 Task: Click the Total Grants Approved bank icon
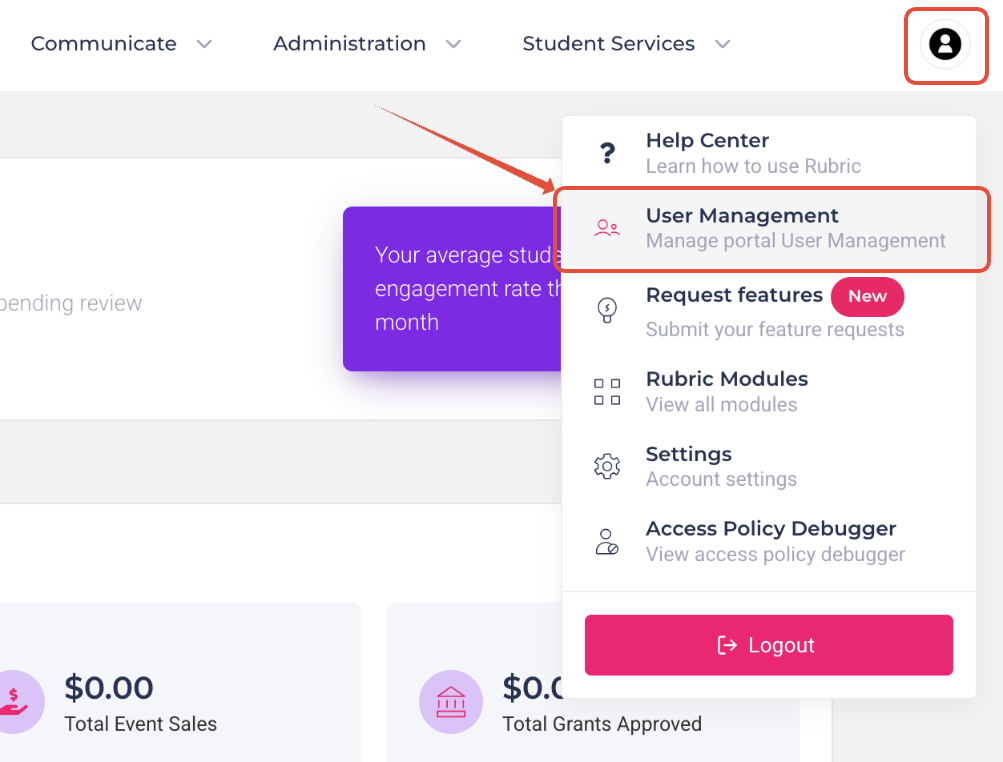point(451,702)
